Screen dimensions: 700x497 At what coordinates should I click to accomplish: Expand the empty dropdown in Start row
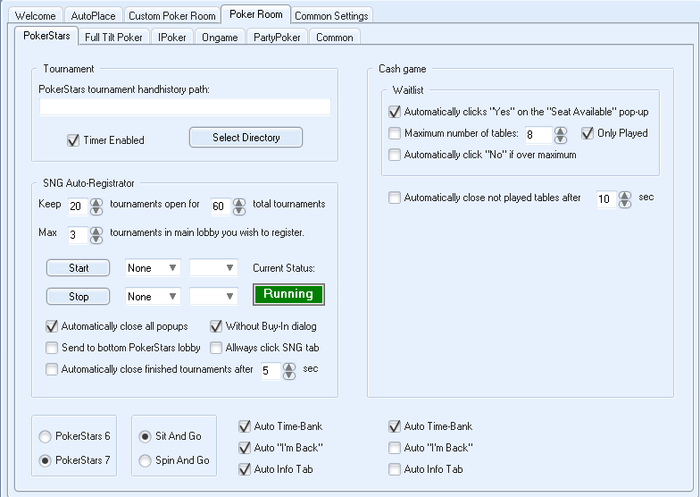coord(214,268)
